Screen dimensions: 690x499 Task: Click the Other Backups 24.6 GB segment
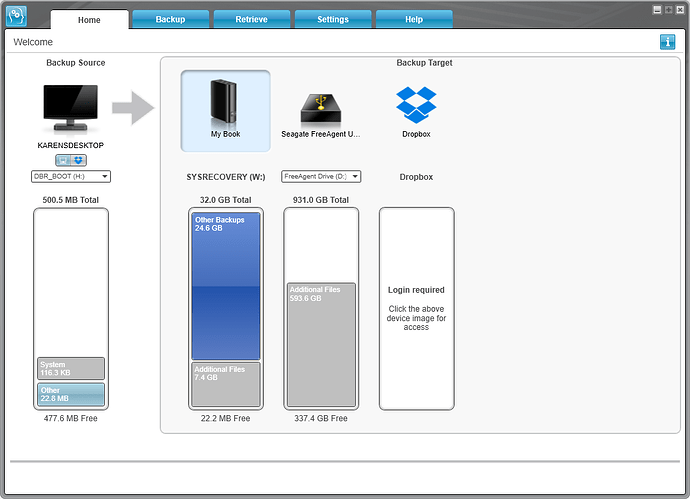pos(226,286)
